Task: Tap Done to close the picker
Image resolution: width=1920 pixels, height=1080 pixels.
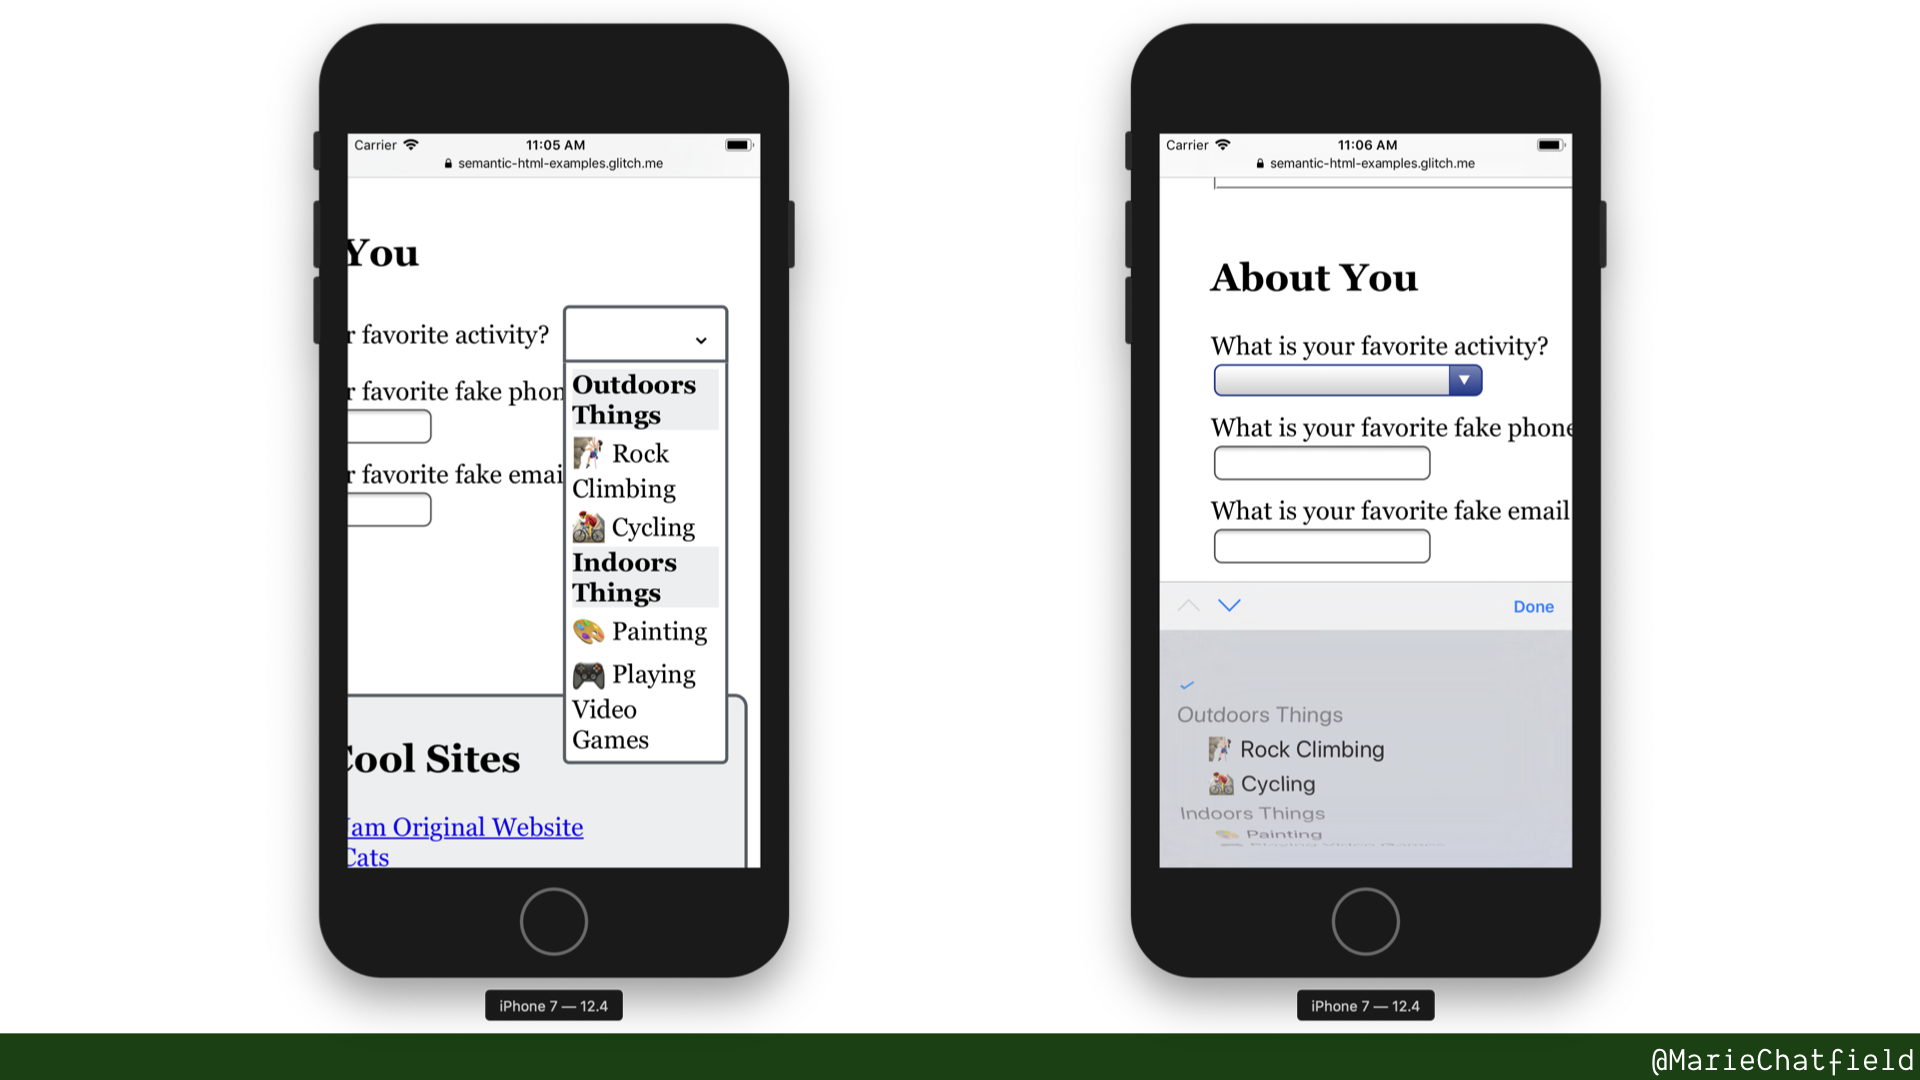Action: tap(1534, 605)
